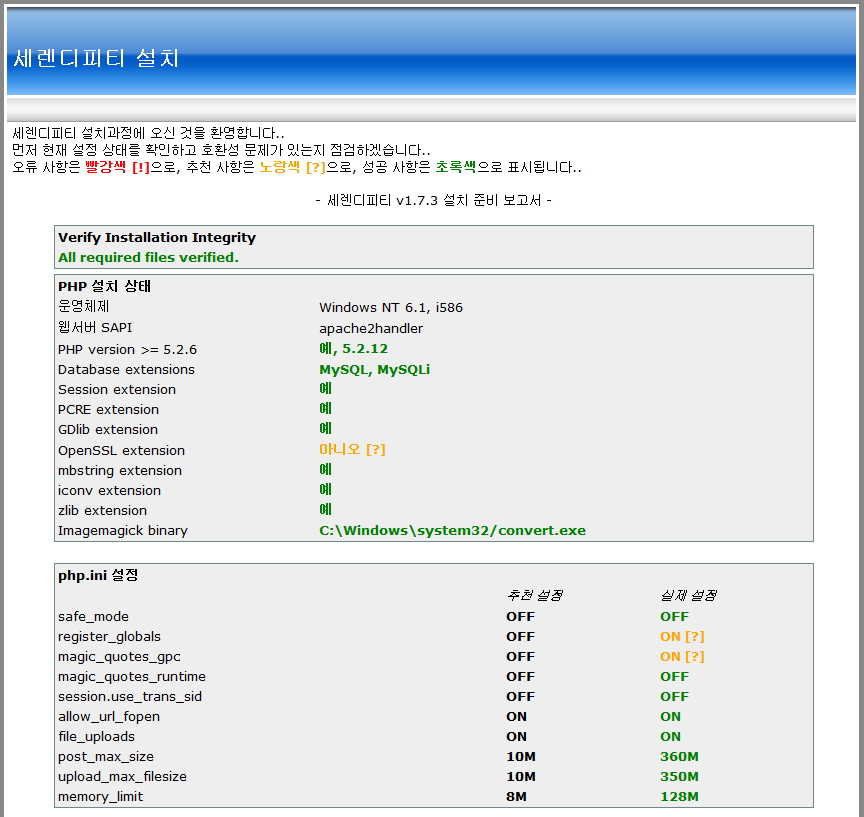Image resolution: width=864 pixels, height=817 pixels.
Task: Click the 'magic_quotes_gpc' setting name
Action: (119, 657)
